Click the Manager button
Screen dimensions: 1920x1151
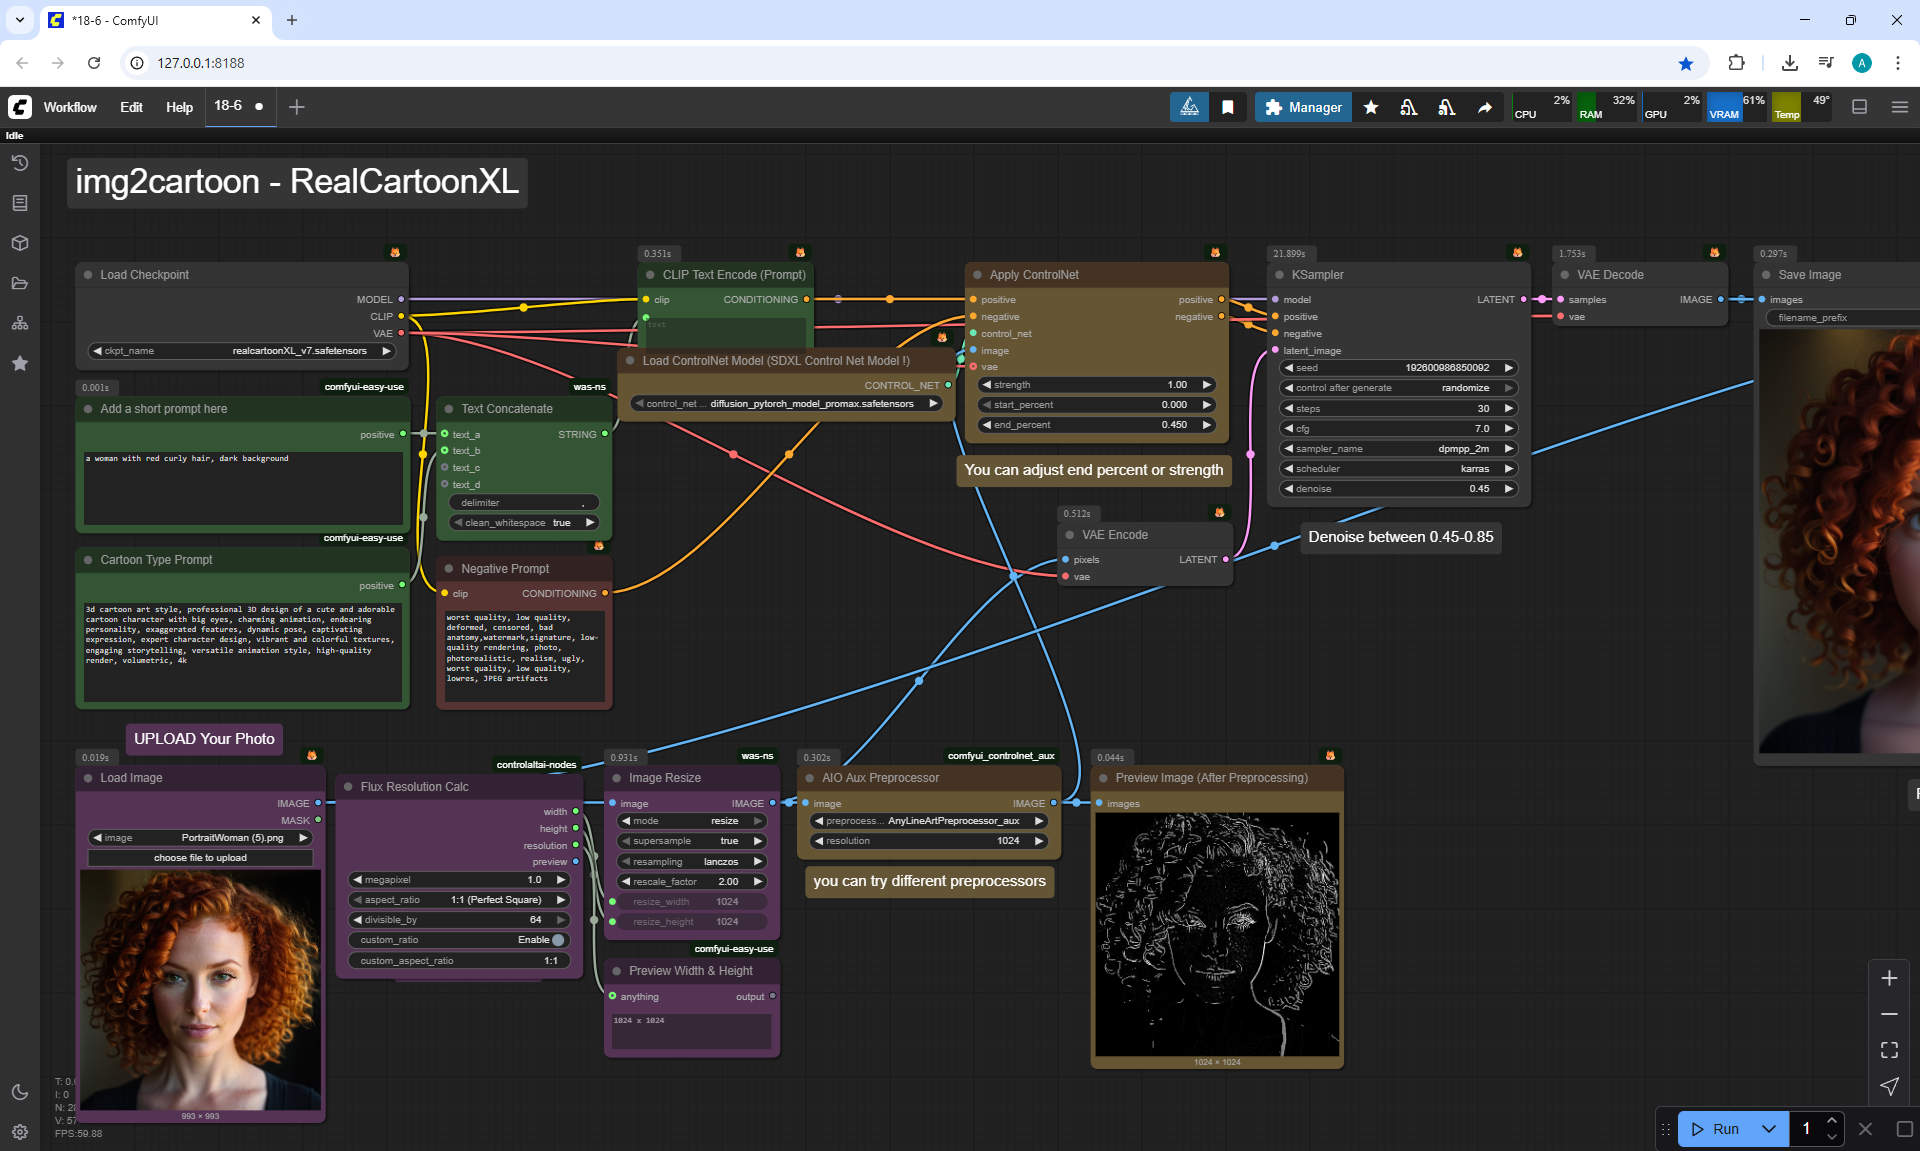tap(1303, 107)
